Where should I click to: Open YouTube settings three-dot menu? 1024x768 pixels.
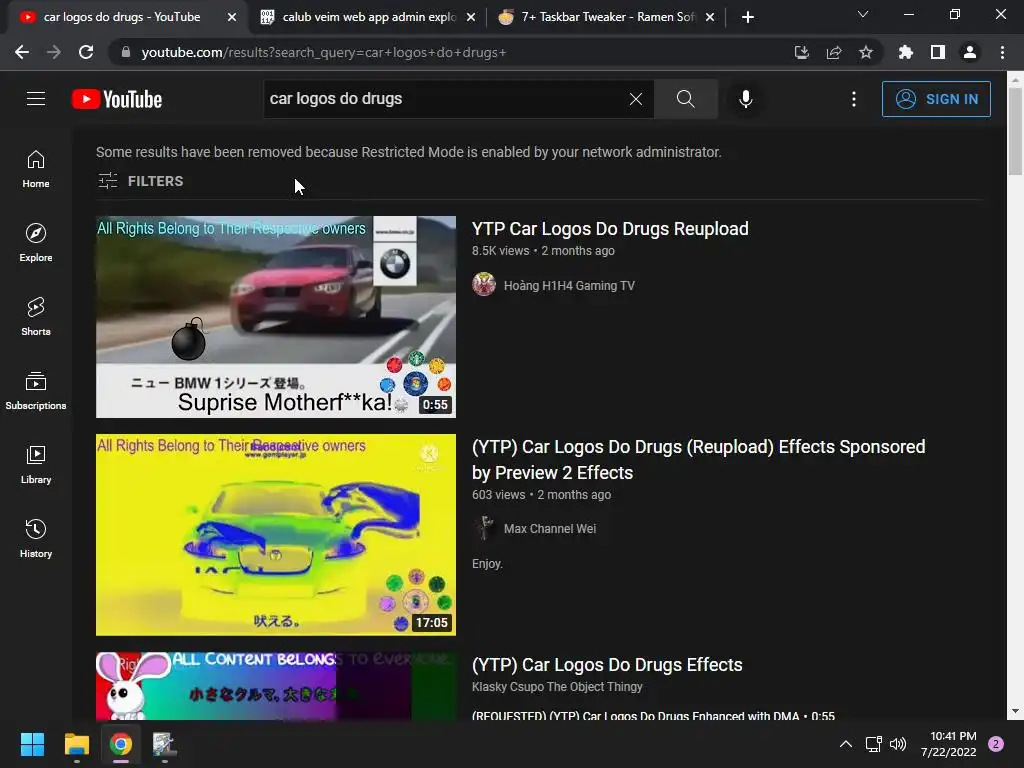point(853,99)
